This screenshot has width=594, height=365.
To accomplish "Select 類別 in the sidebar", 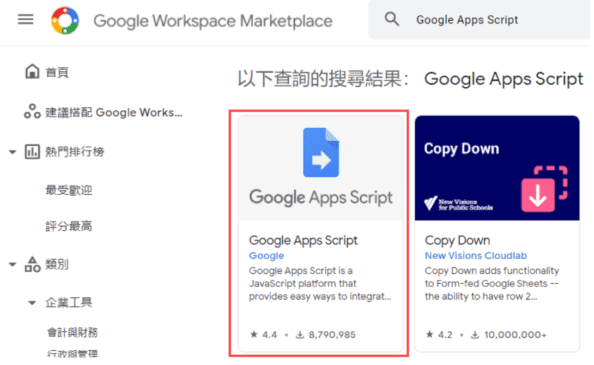I will coord(57,264).
